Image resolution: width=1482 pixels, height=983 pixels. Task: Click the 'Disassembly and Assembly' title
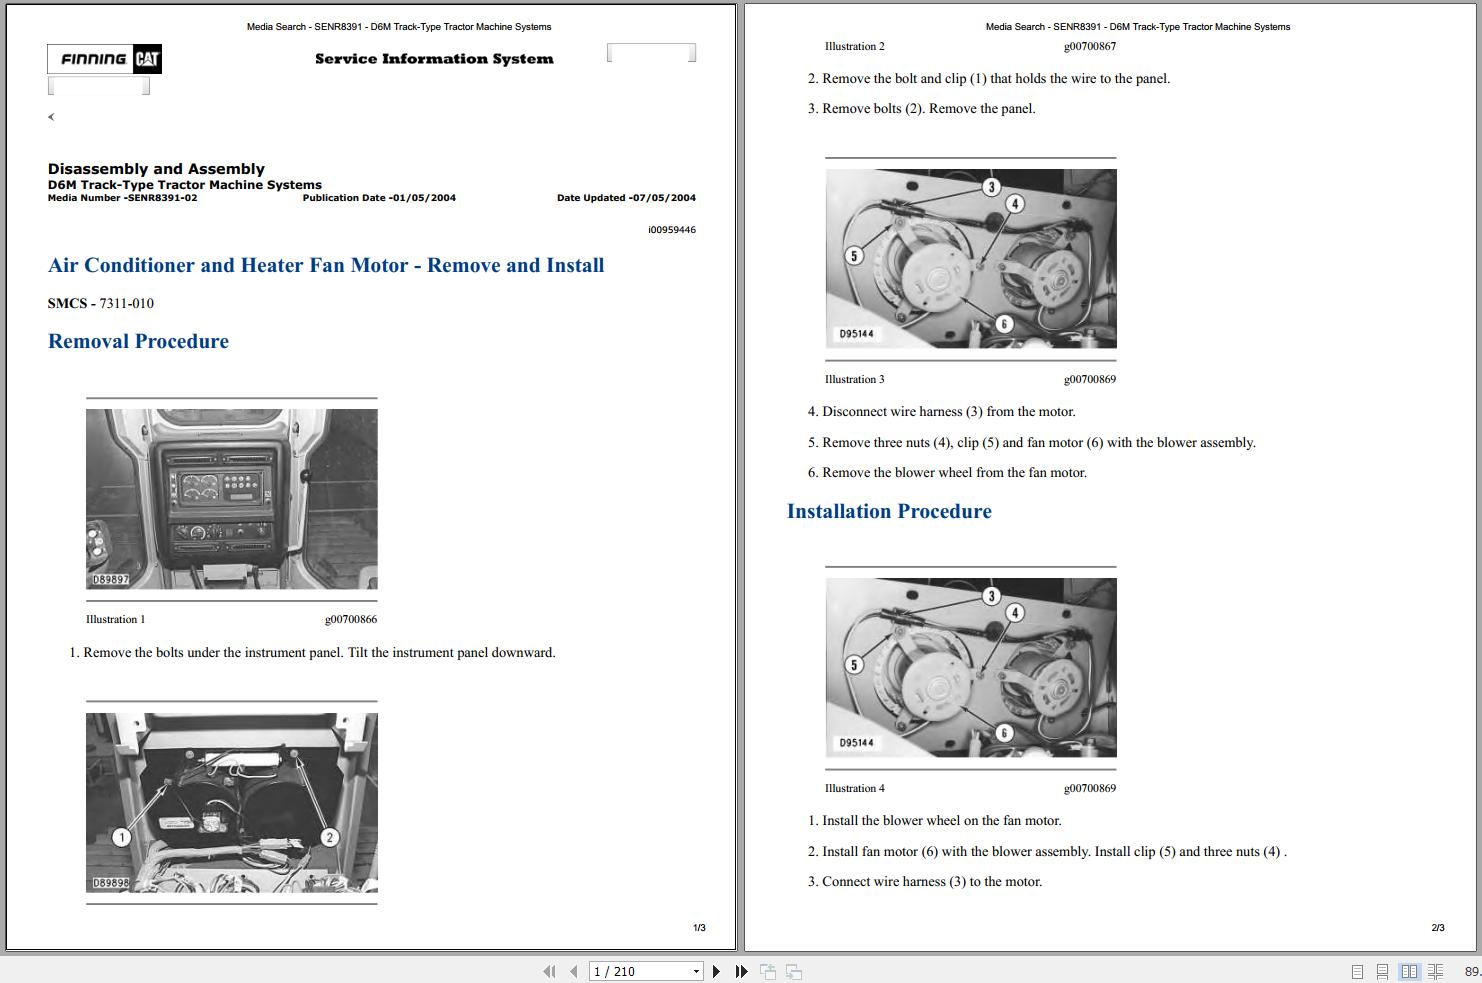(x=156, y=169)
